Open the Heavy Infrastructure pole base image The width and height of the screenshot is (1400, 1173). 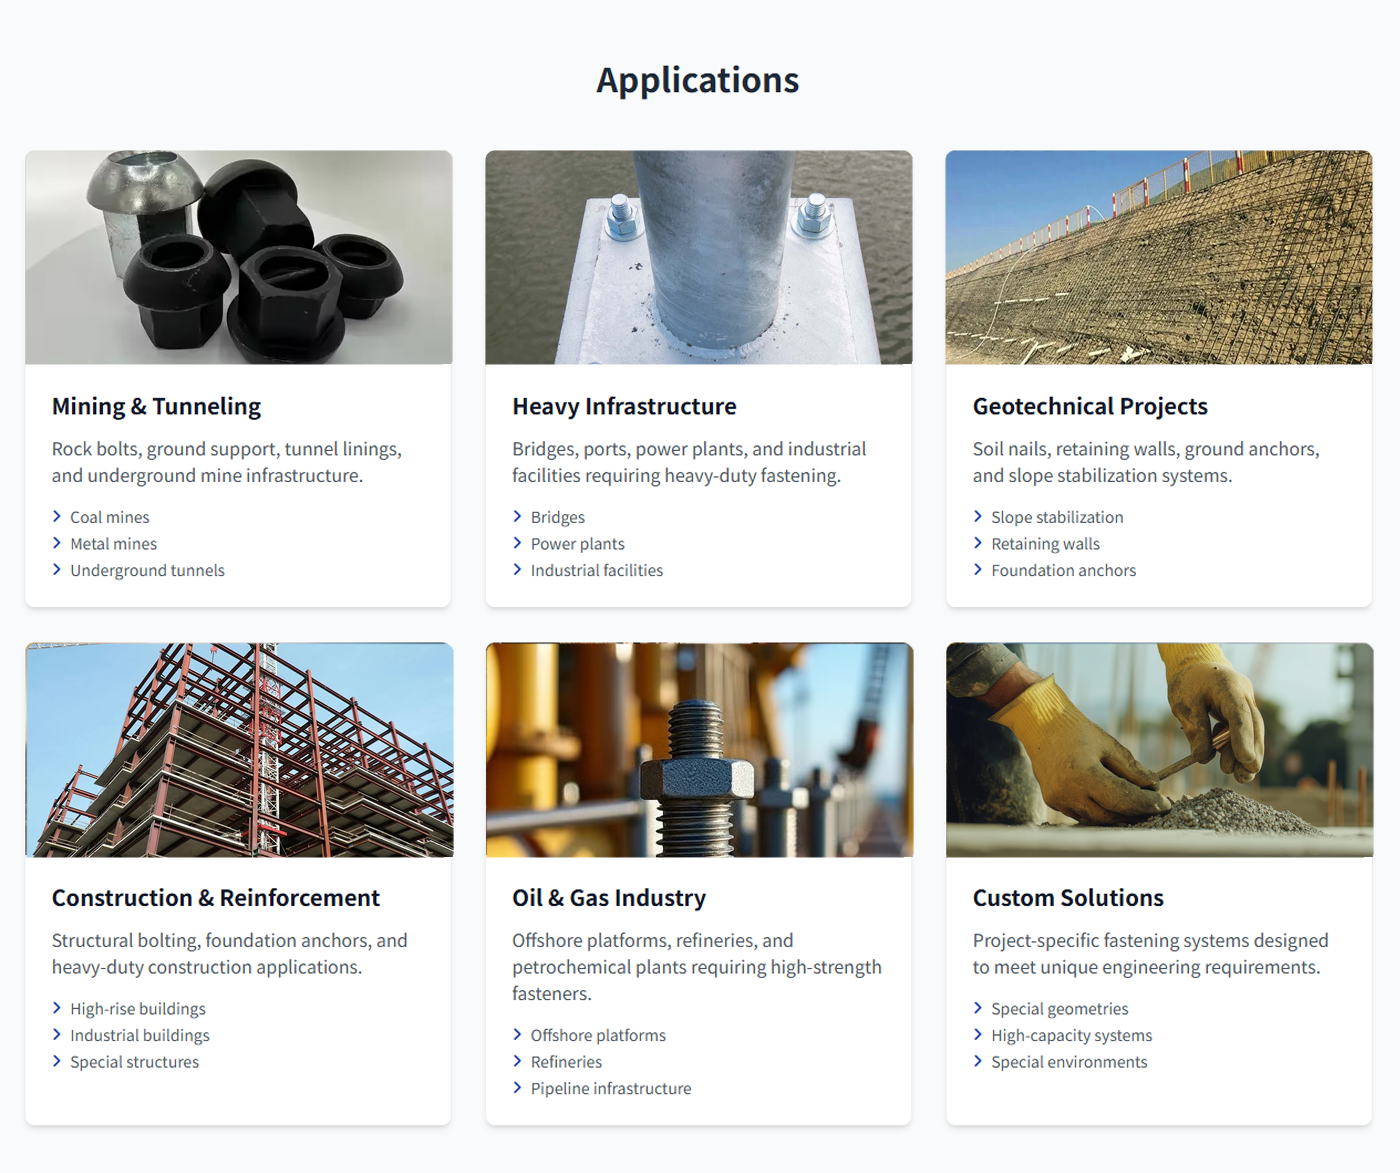[698, 257]
